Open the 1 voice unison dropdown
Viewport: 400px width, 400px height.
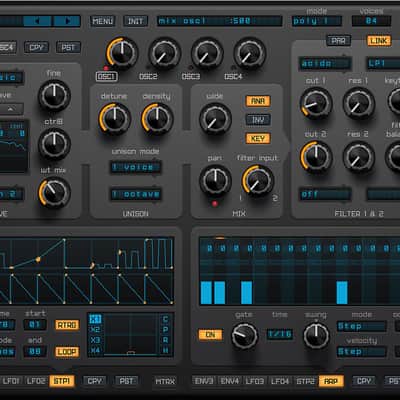136,167
